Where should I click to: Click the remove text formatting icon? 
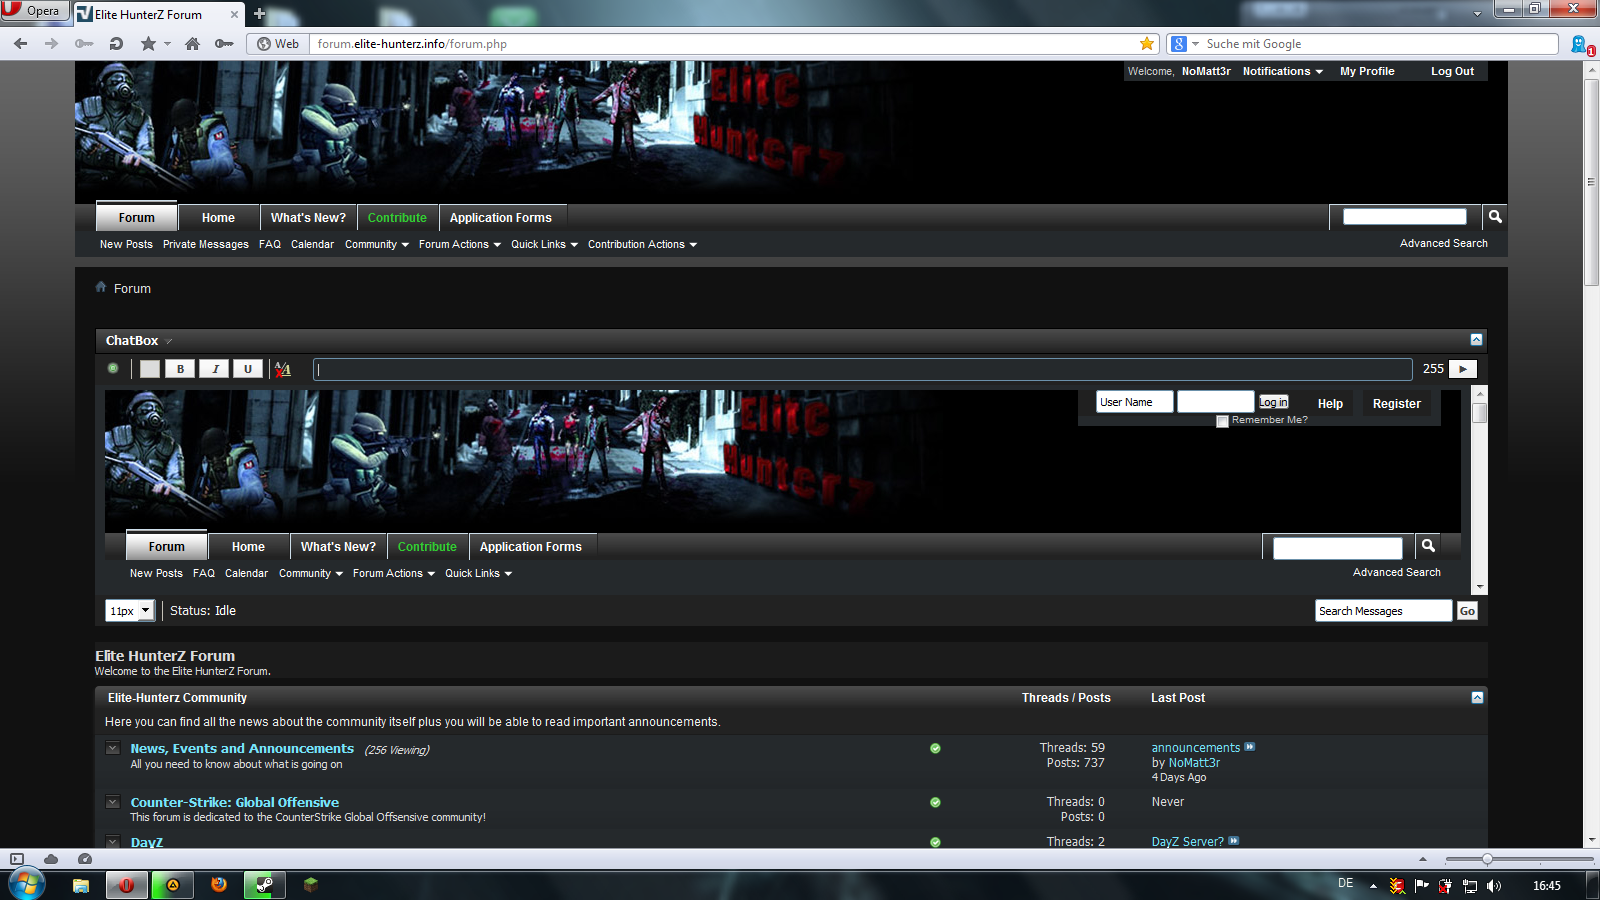(283, 369)
